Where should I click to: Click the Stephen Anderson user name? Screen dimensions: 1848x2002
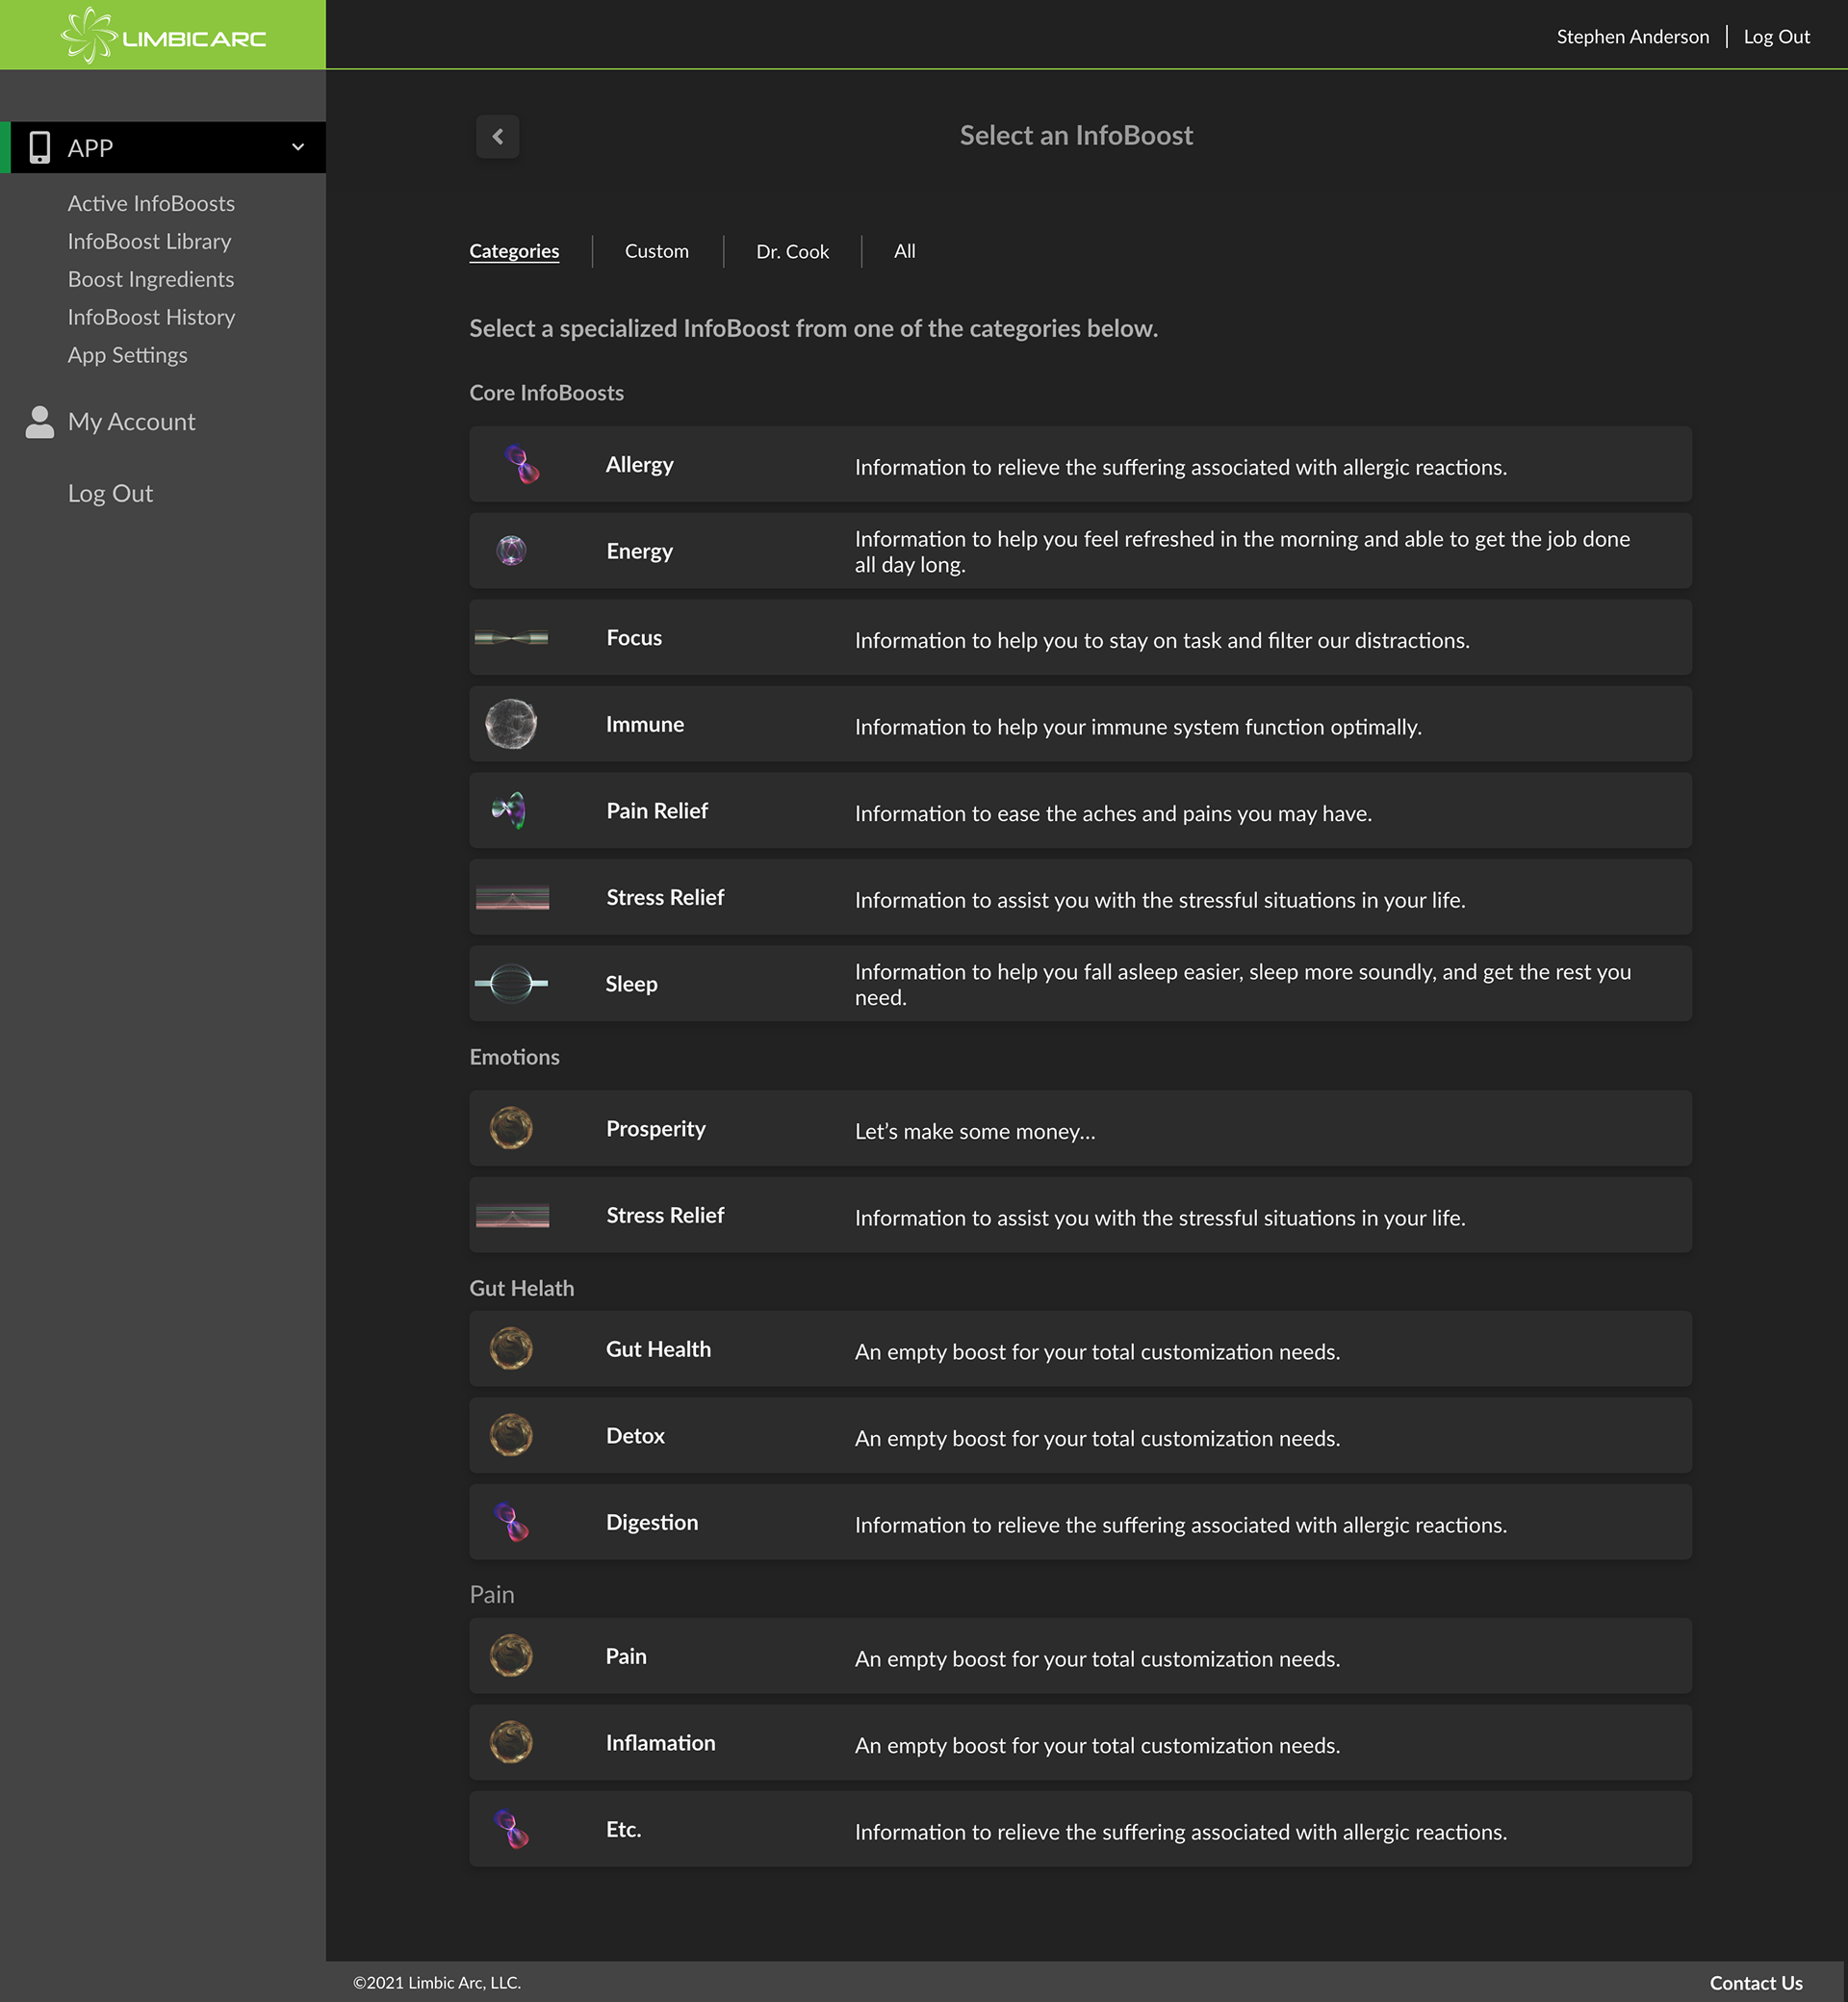[1632, 37]
